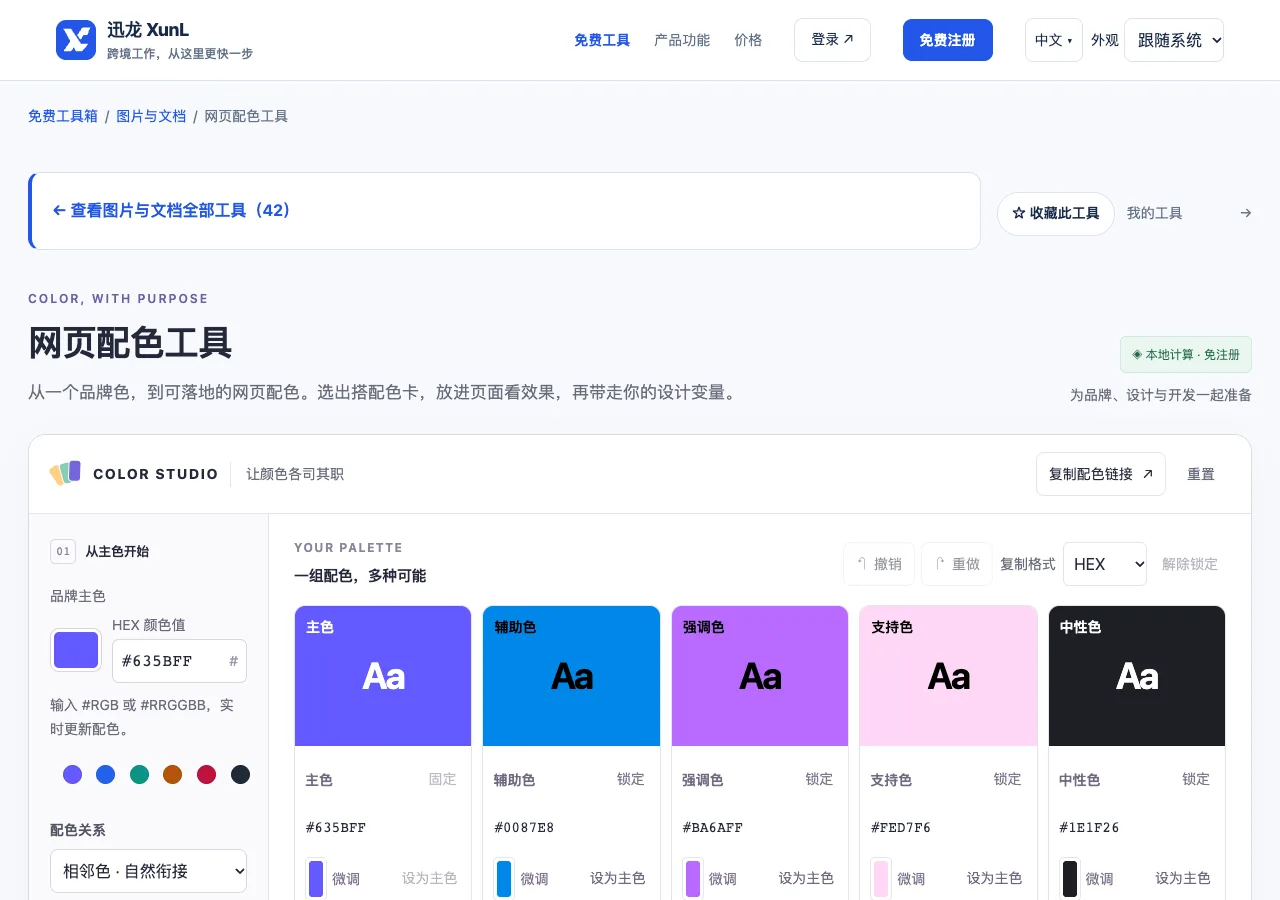Pick the purple preset color dot
1280x900 pixels.
72,774
